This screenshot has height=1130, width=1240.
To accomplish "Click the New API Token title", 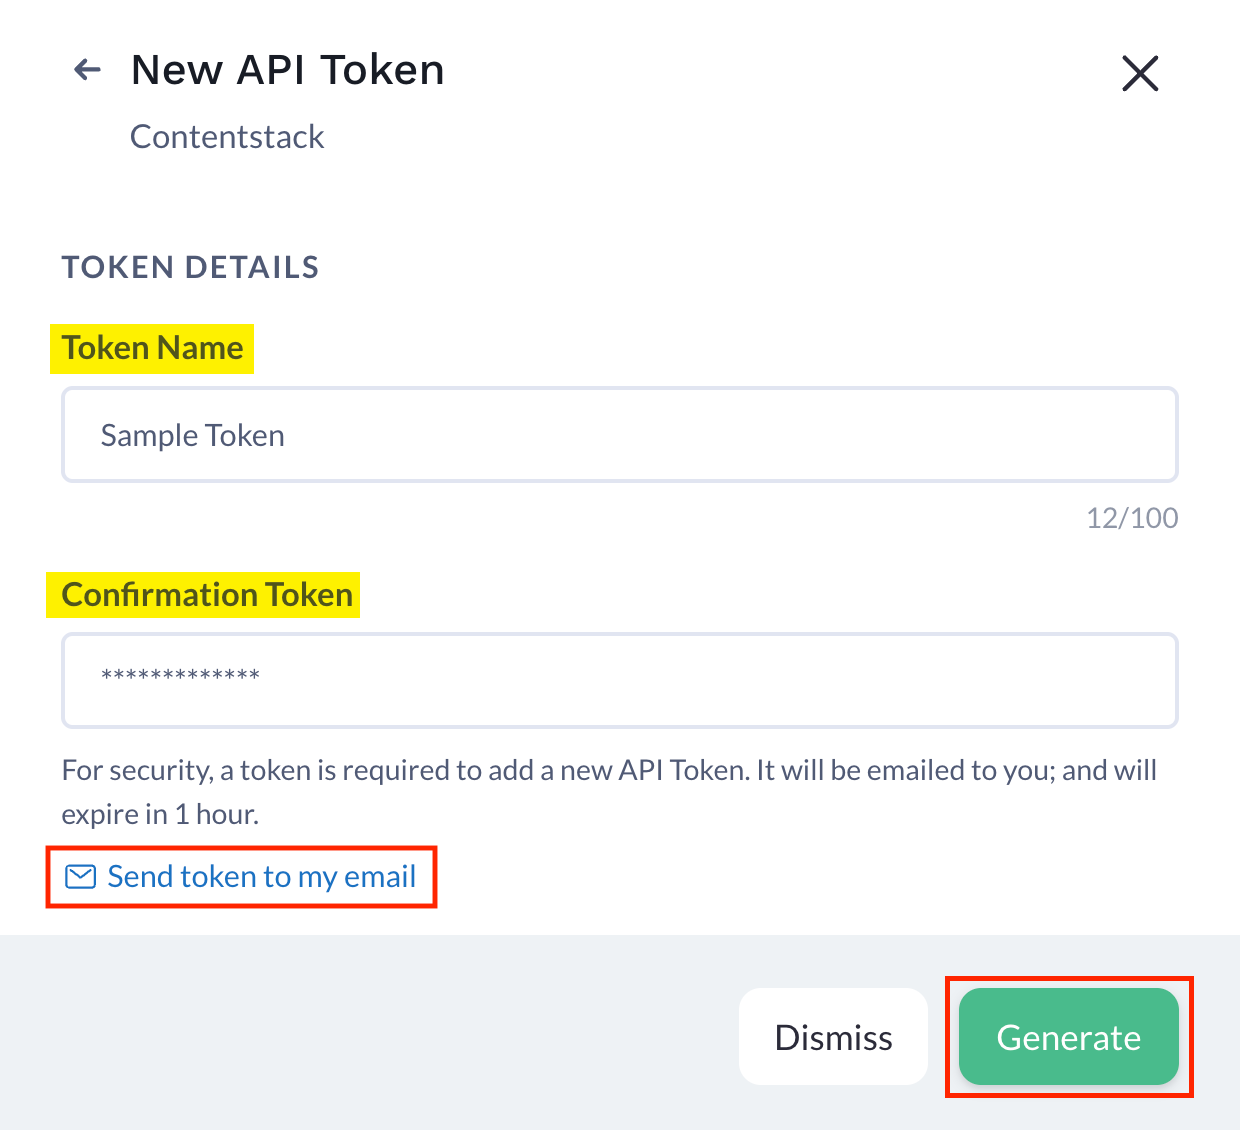I will pos(288,70).
